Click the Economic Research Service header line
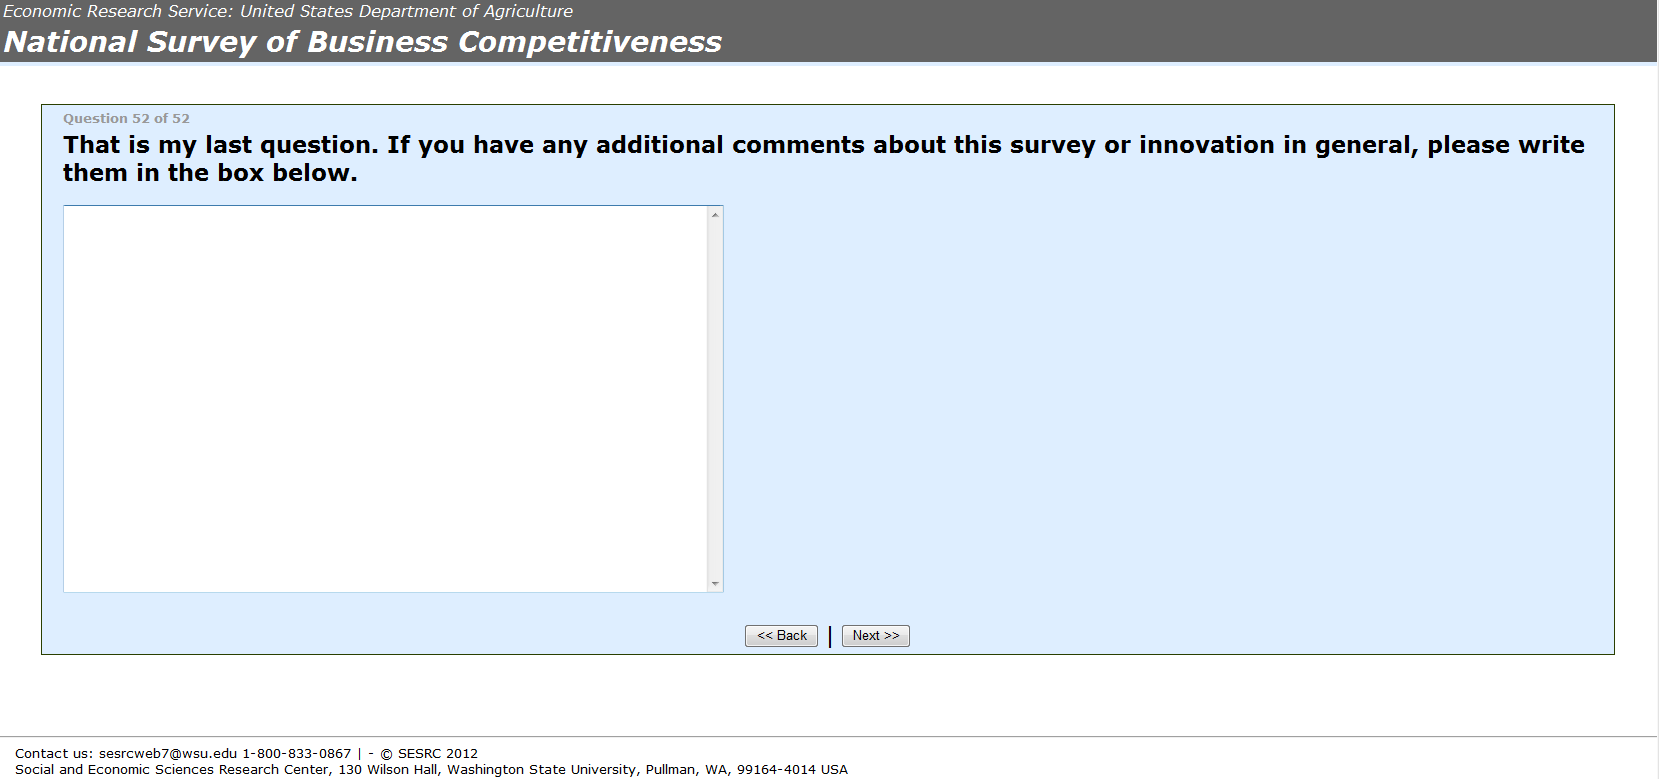1659x779 pixels. [288, 11]
